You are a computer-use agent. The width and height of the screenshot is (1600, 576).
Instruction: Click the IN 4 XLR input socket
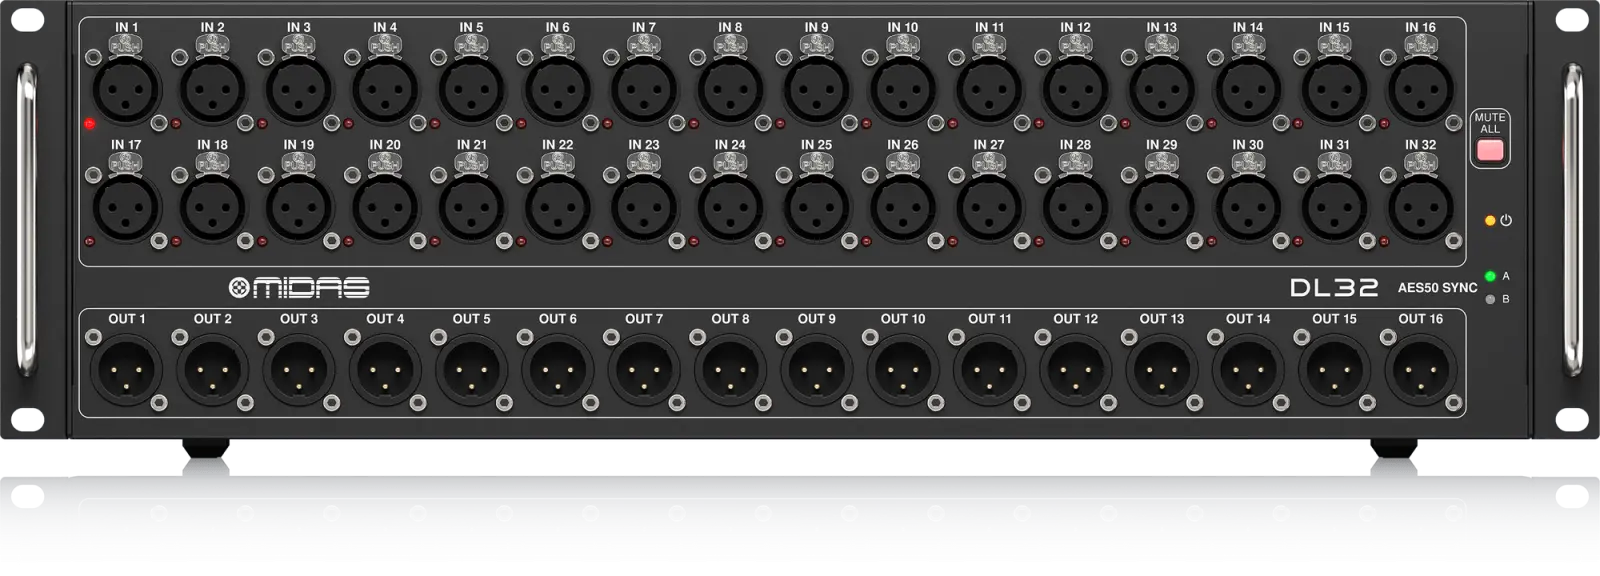click(x=385, y=89)
